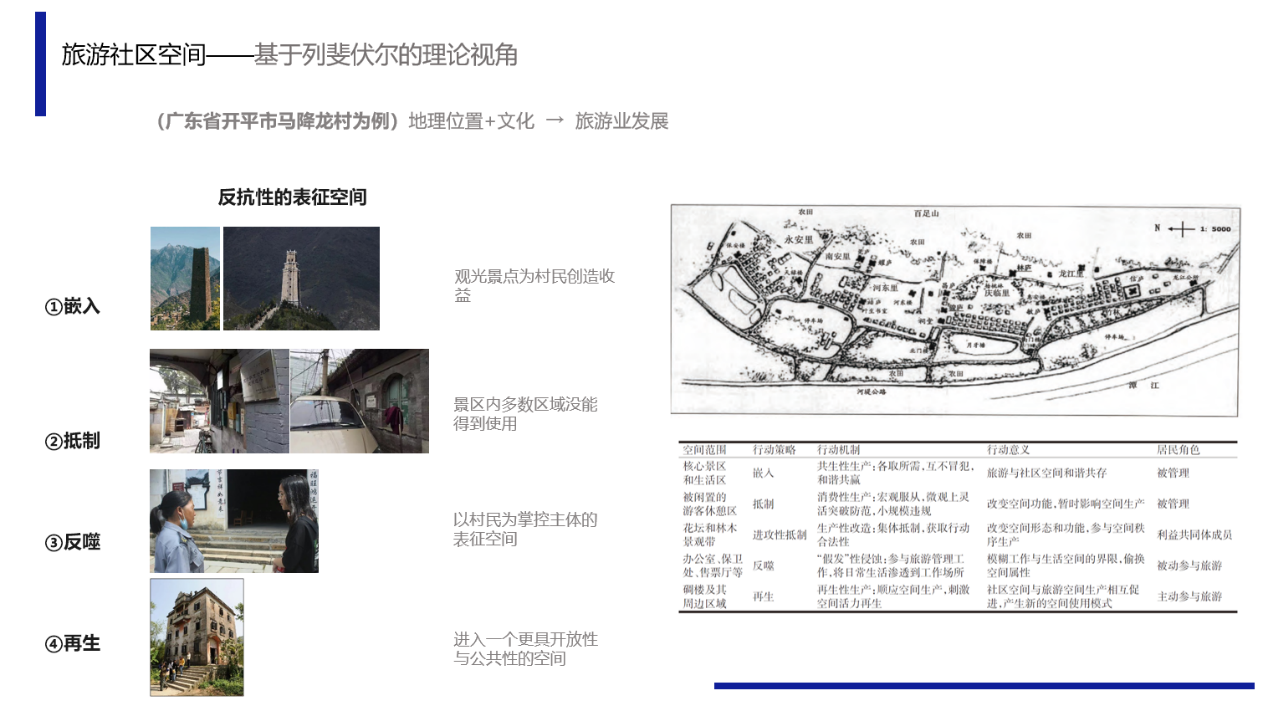Click the alley photo with wall sign
Viewport: 1268px width, 706px height.
(x=219, y=401)
